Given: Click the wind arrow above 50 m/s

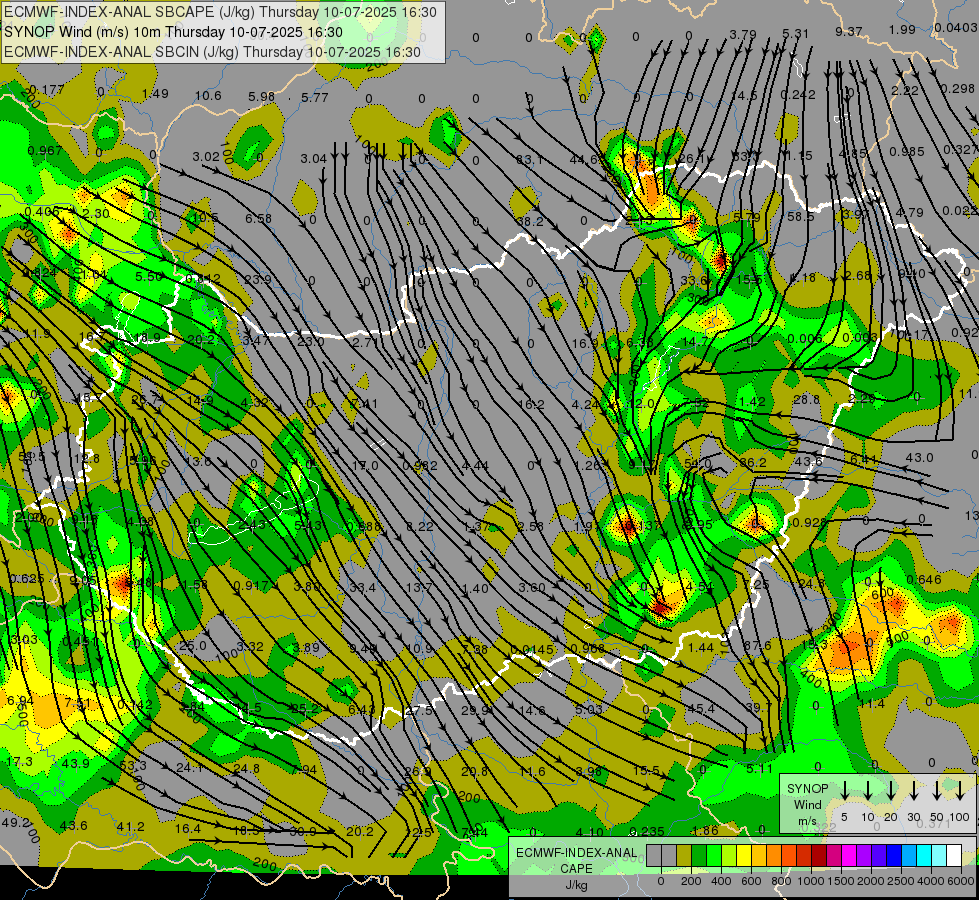Looking at the screenshot, I should click(937, 790).
